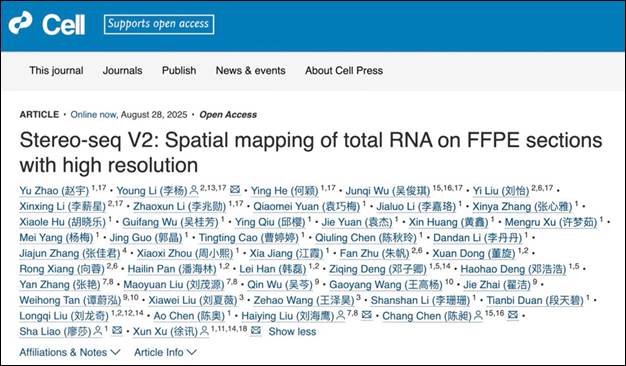626x366 pixels.
Task: Open author Xiaoxi Zhou link
Action: tap(185, 253)
